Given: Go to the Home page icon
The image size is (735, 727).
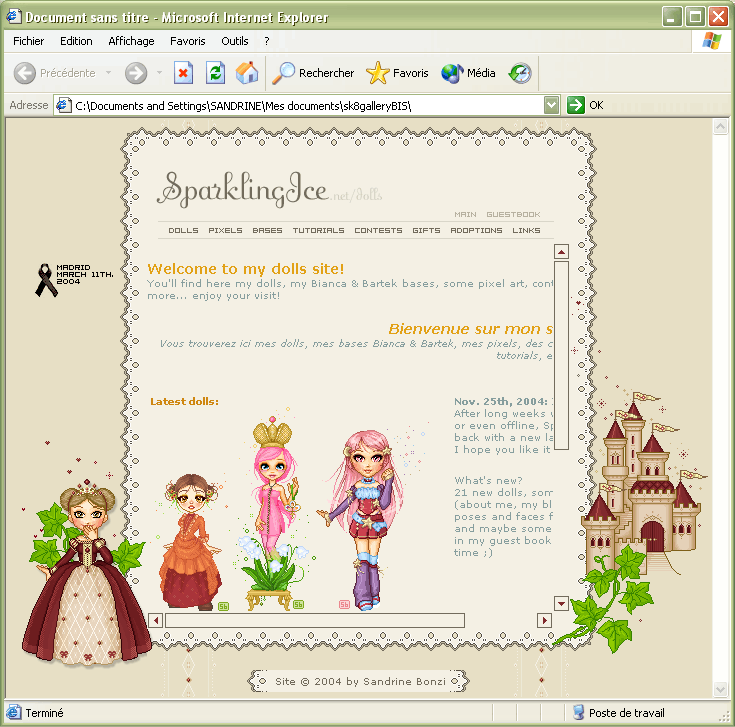Looking at the screenshot, I should click(246, 73).
